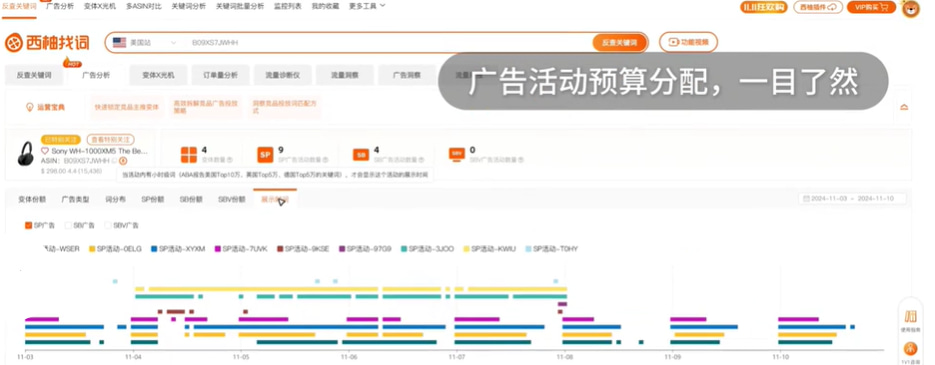935x365 pixels.
Task: Click the orange icon after the ASIN
Action: click(123, 161)
